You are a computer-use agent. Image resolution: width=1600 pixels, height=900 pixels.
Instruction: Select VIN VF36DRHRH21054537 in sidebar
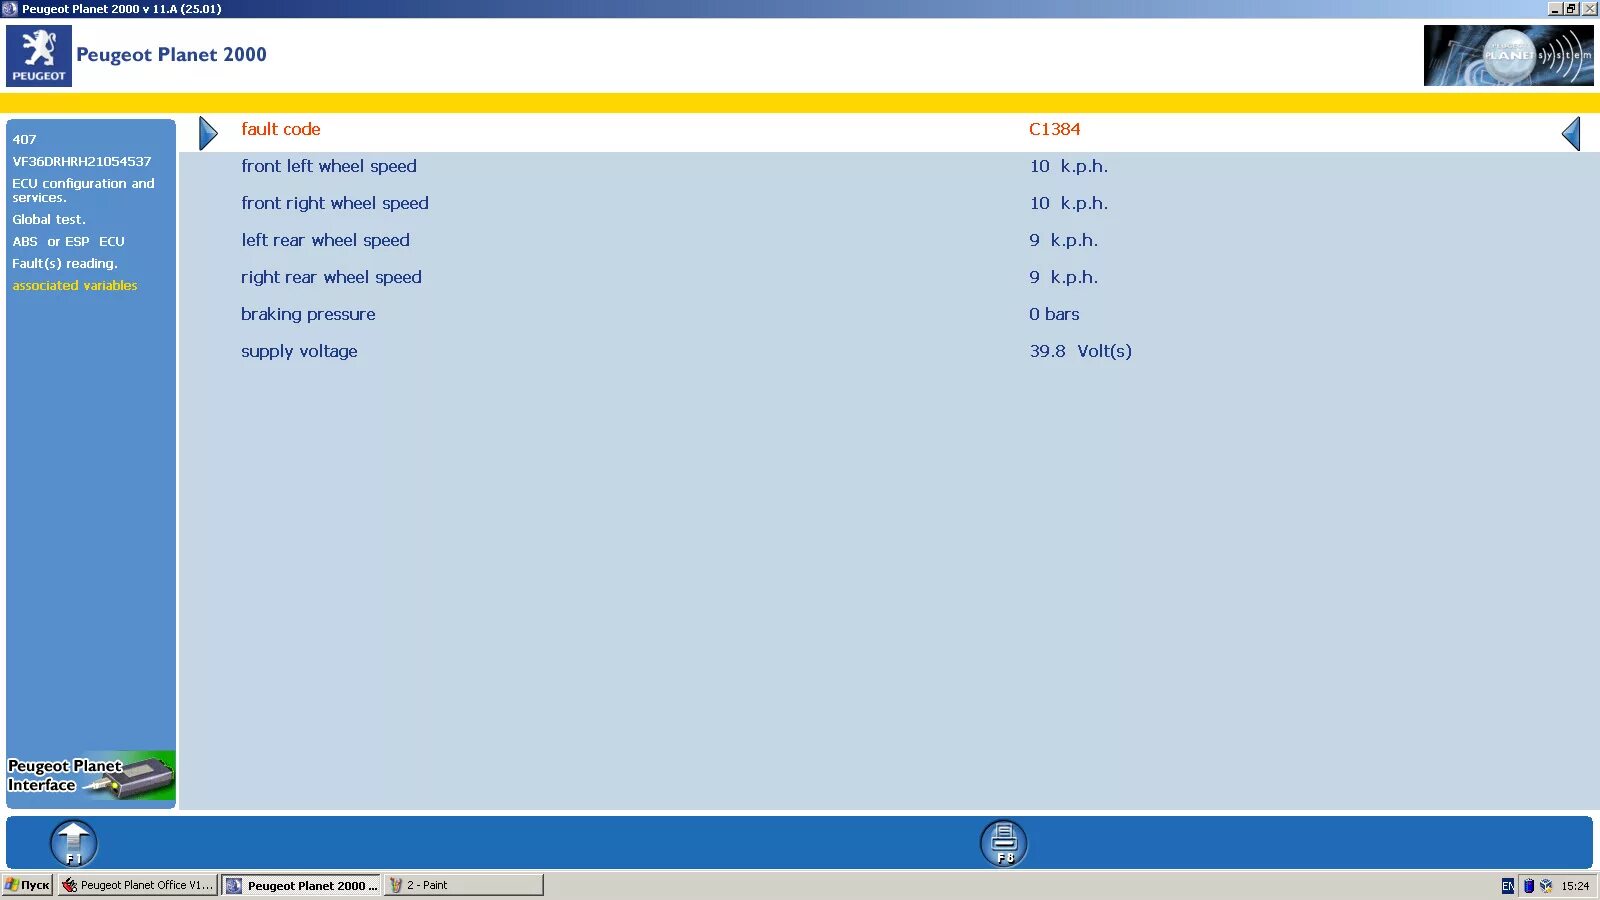point(82,161)
